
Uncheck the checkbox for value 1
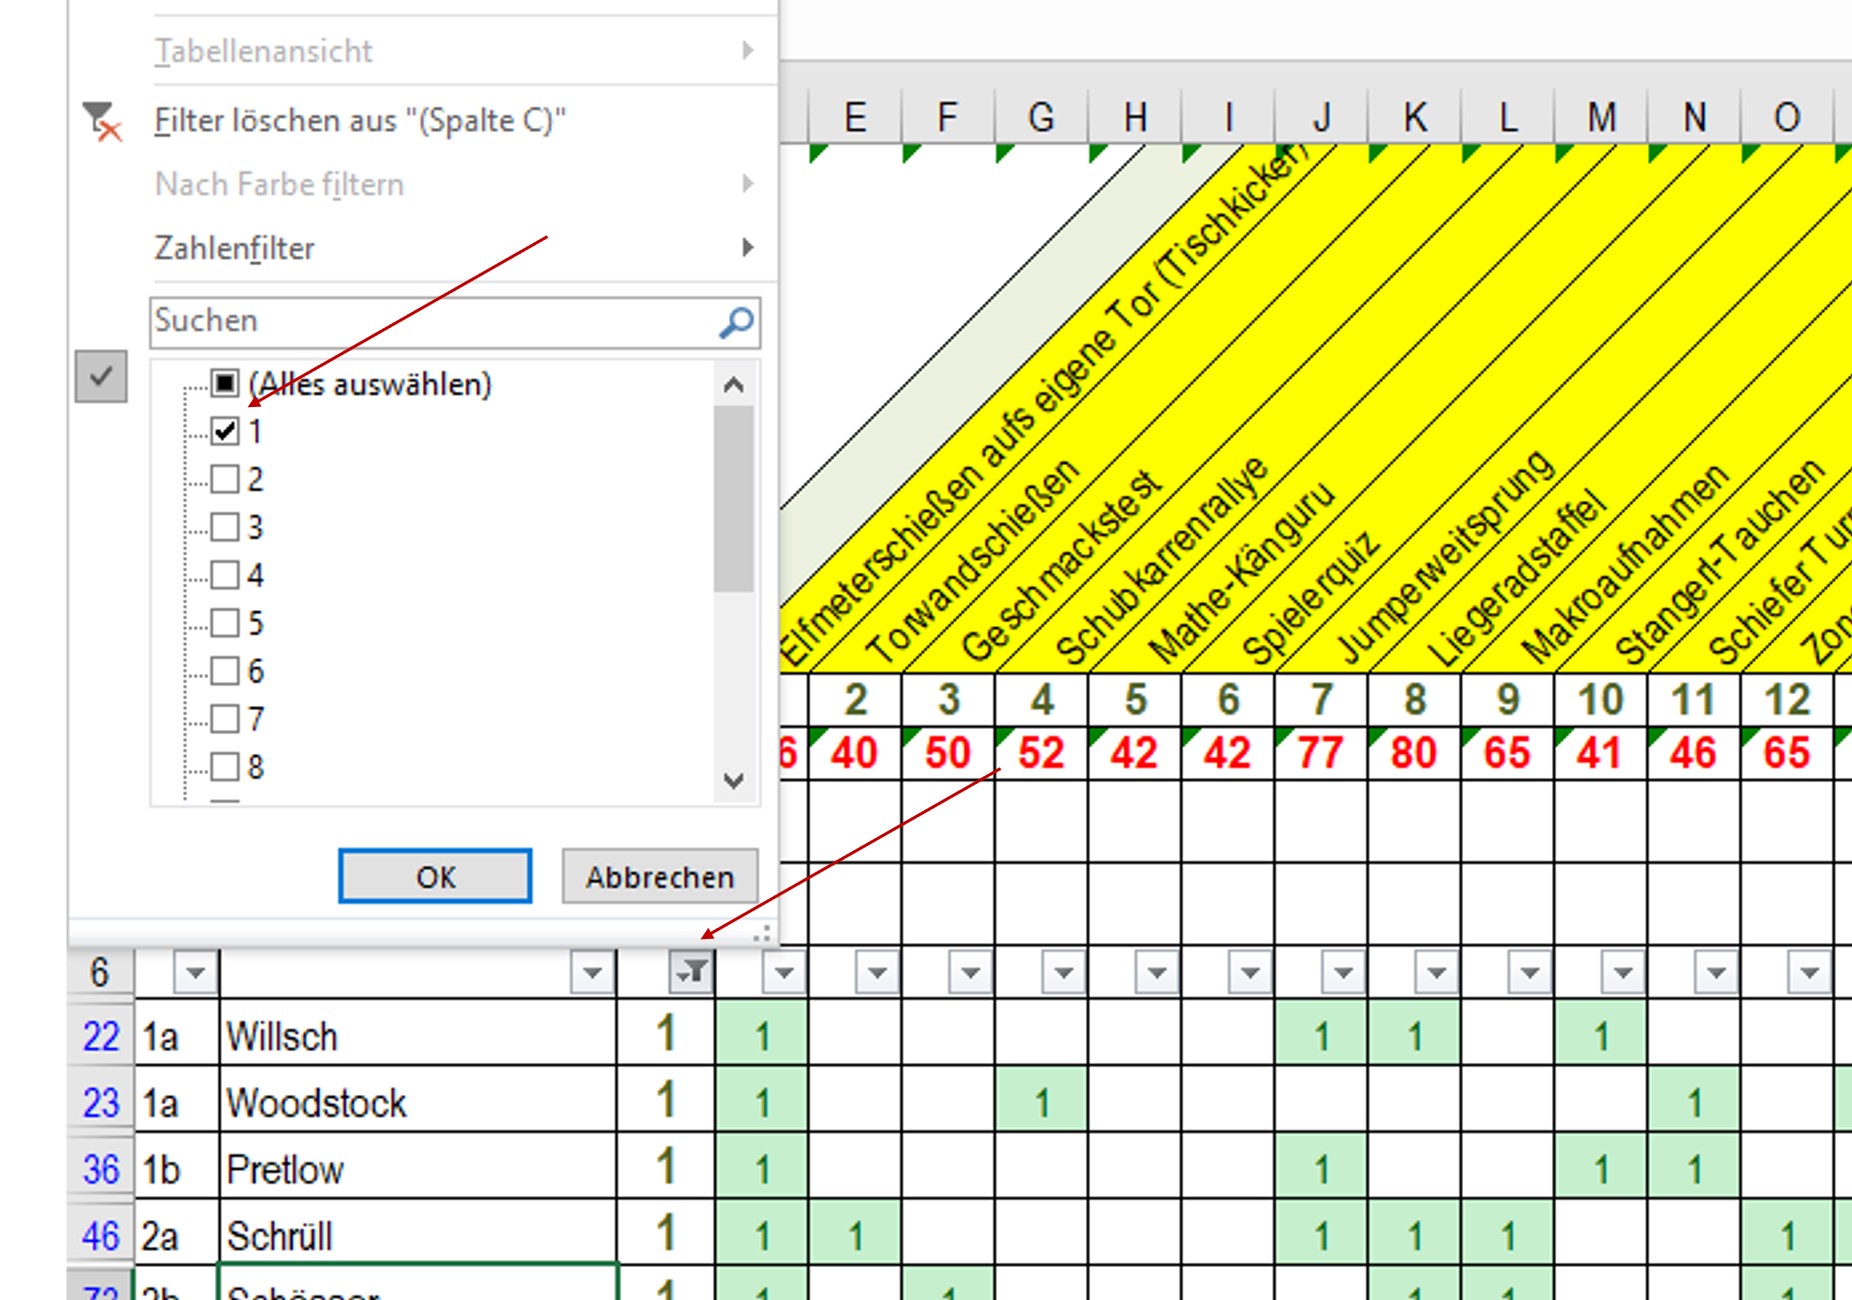pos(225,432)
